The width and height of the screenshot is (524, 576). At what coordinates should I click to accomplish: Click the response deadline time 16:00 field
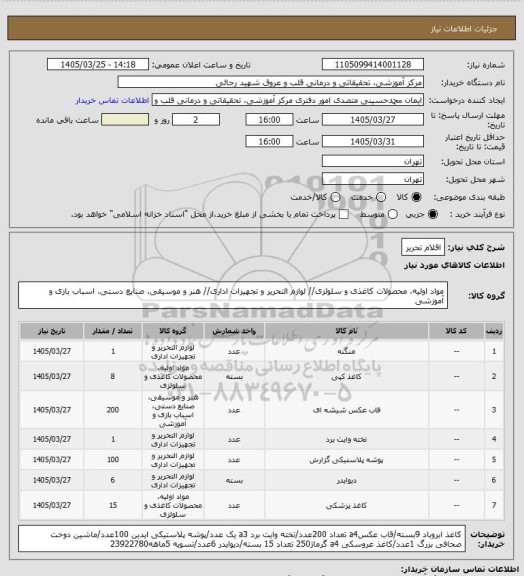tap(269, 120)
